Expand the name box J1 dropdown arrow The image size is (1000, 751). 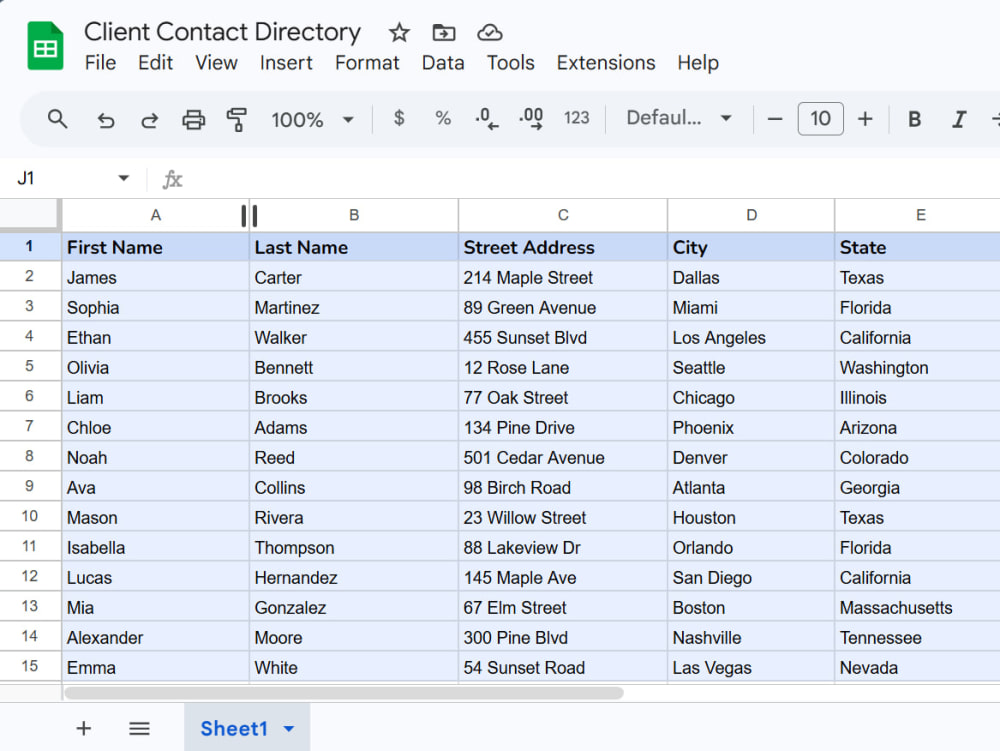124,178
